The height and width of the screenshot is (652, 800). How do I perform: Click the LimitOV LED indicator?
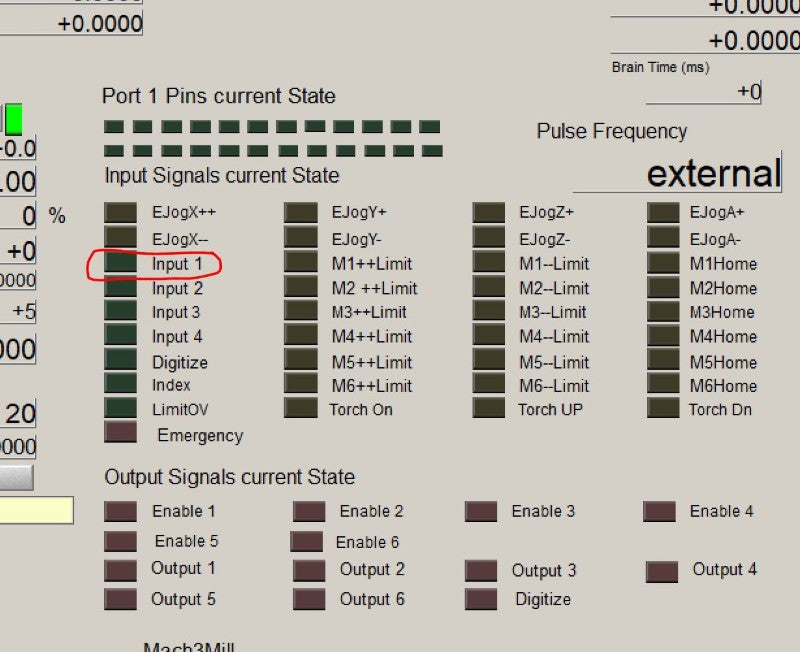coord(120,408)
